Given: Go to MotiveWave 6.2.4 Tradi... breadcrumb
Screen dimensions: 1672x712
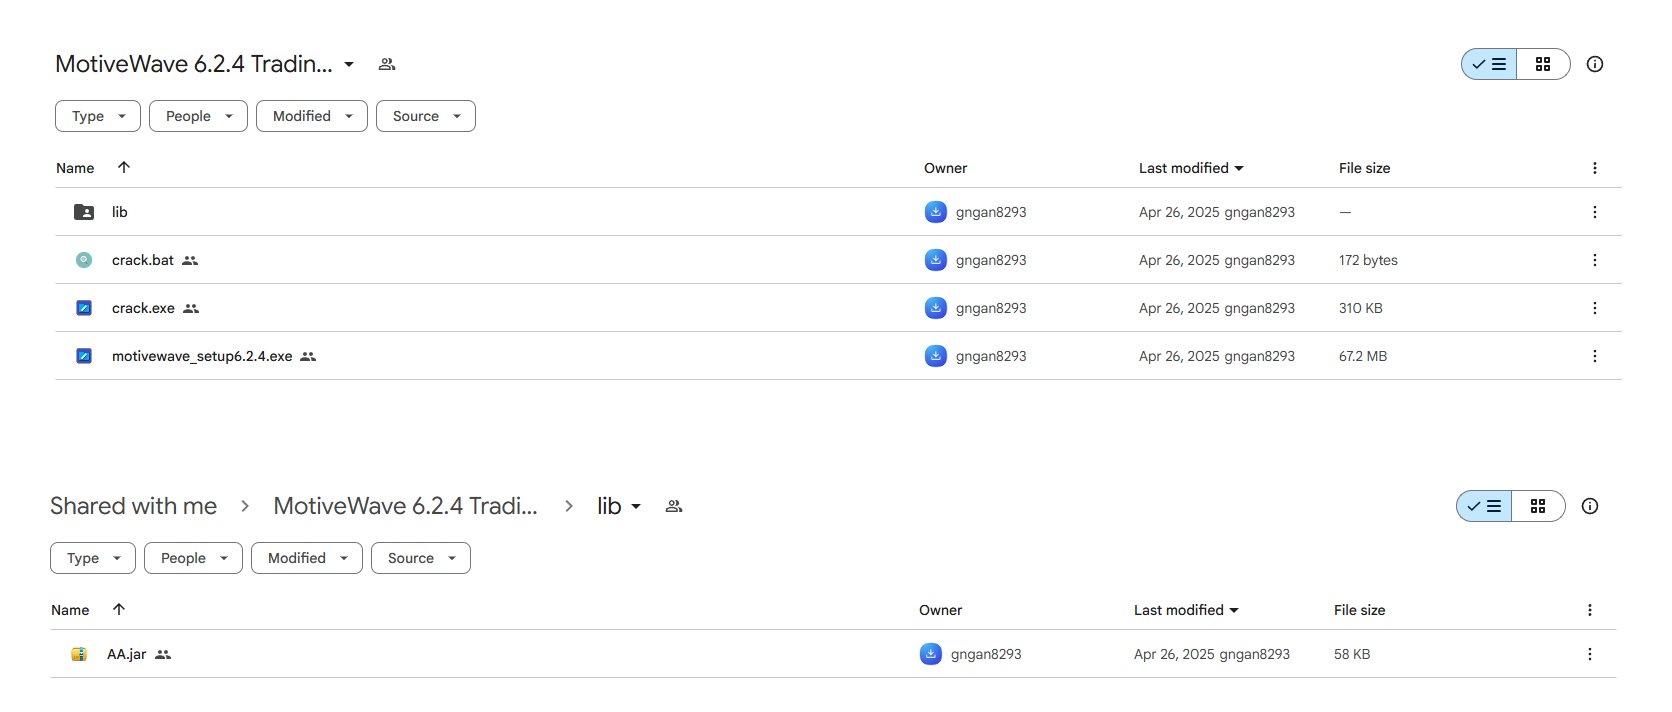Looking at the screenshot, I should pos(406,506).
